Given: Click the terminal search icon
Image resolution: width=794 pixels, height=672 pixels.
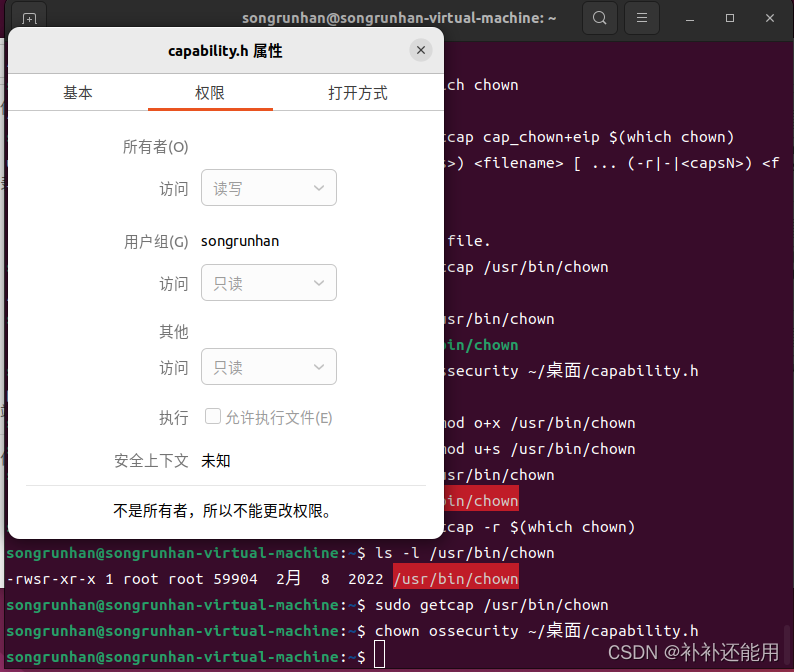Looking at the screenshot, I should coord(600,18).
